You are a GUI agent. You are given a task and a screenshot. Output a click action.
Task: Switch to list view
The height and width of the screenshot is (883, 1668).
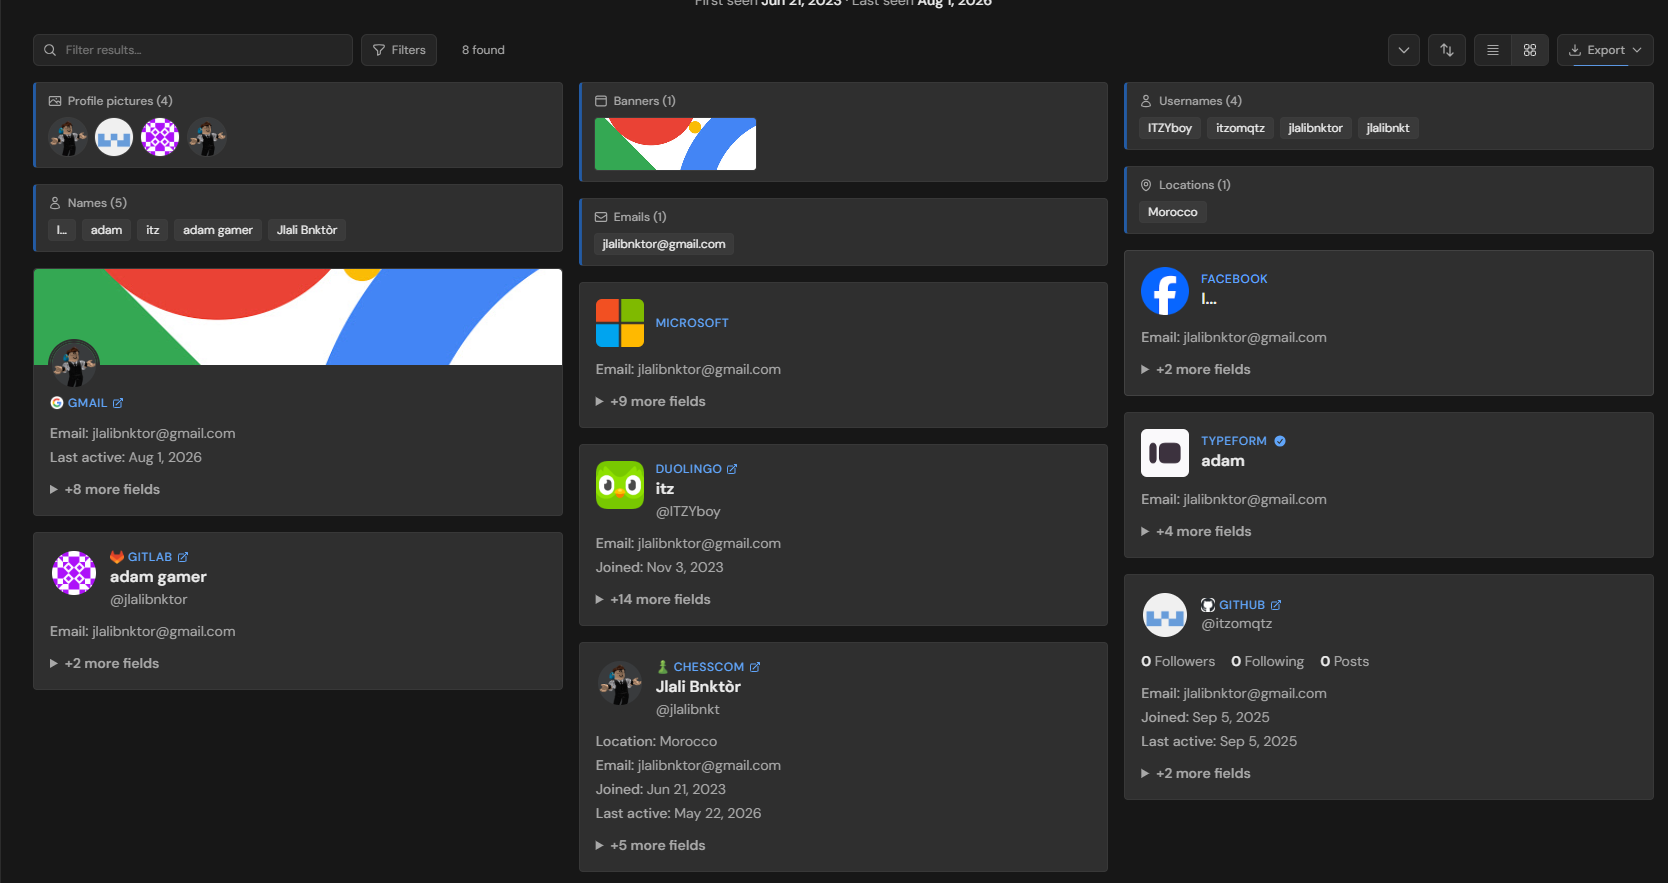(1493, 50)
